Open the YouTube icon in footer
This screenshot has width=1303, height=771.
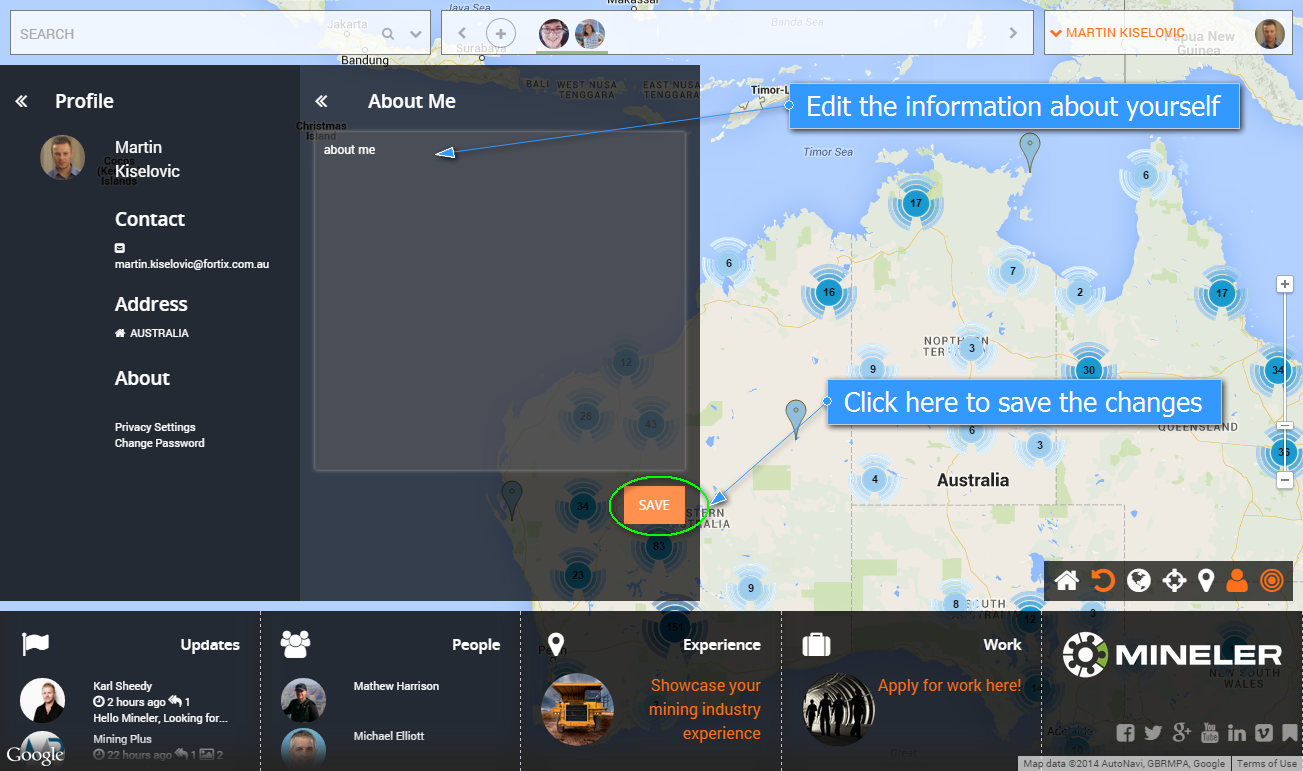pos(1209,733)
